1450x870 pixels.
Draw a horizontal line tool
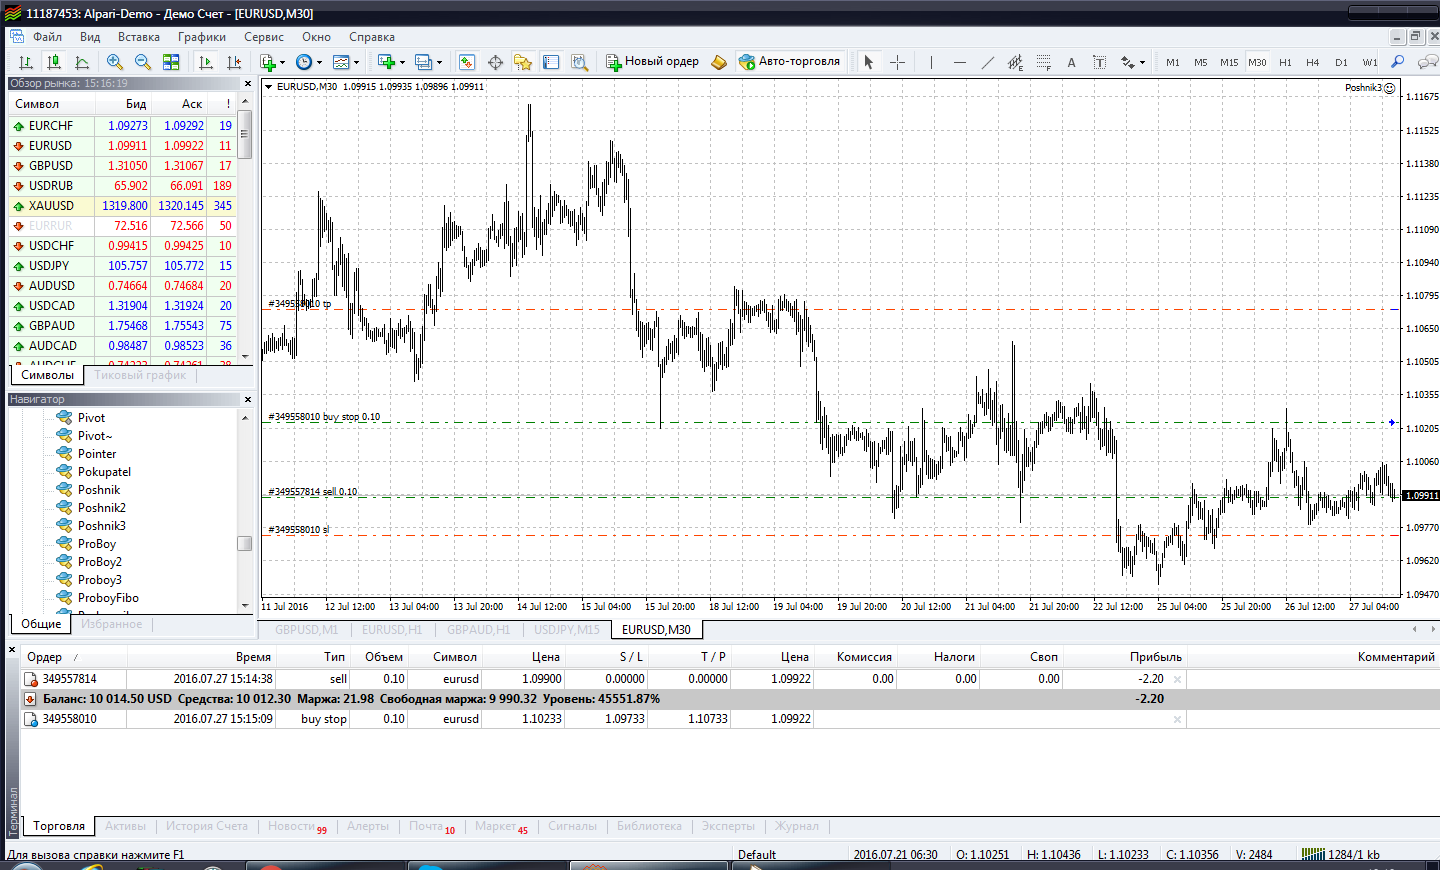pos(959,62)
